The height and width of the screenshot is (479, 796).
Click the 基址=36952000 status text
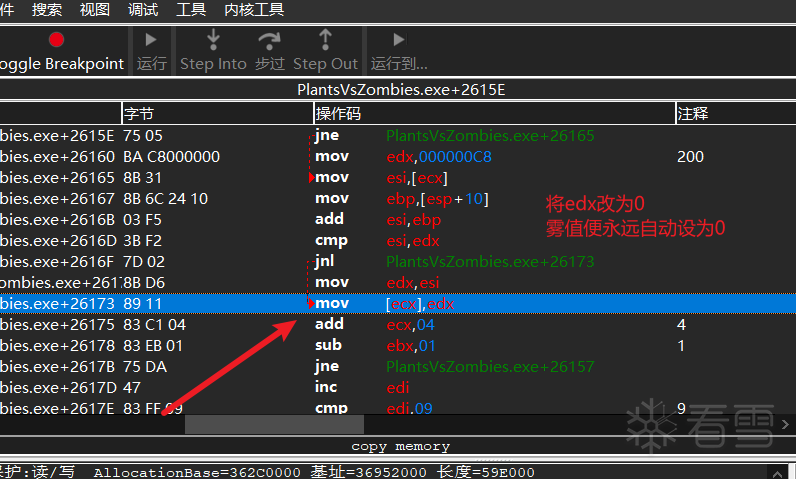(x=369, y=472)
